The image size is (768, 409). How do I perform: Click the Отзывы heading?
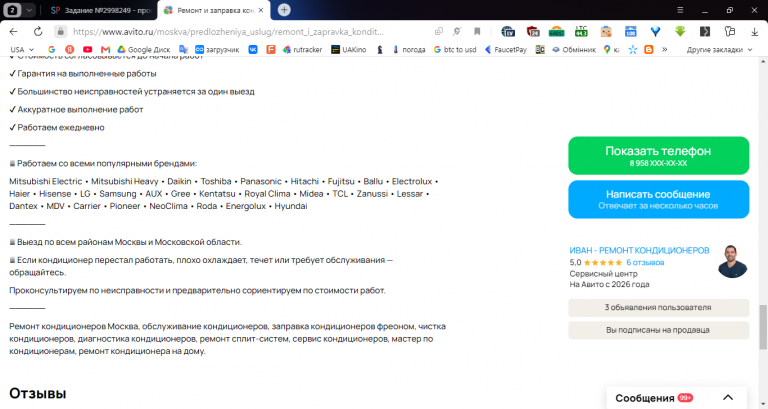coord(38,393)
